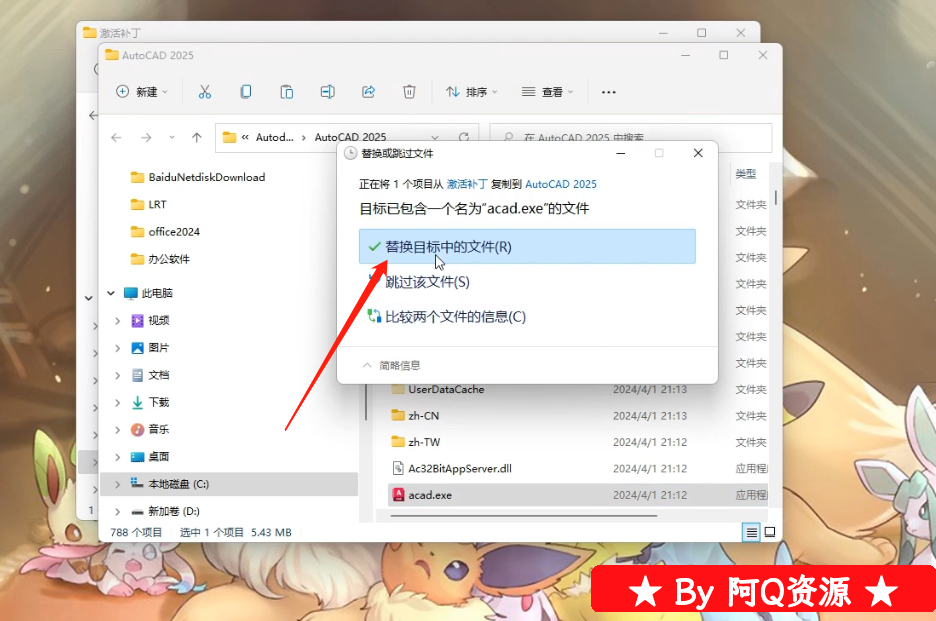
Task: Open the 新建 (New) menu button
Action: click(142, 91)
